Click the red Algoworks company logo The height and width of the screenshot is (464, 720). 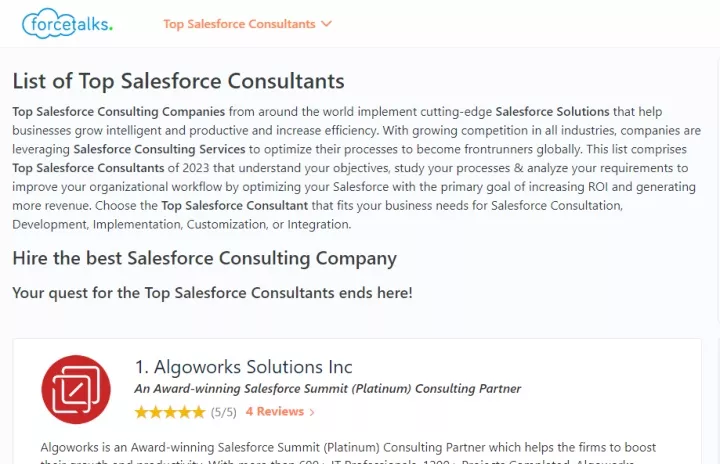[76, 389]
